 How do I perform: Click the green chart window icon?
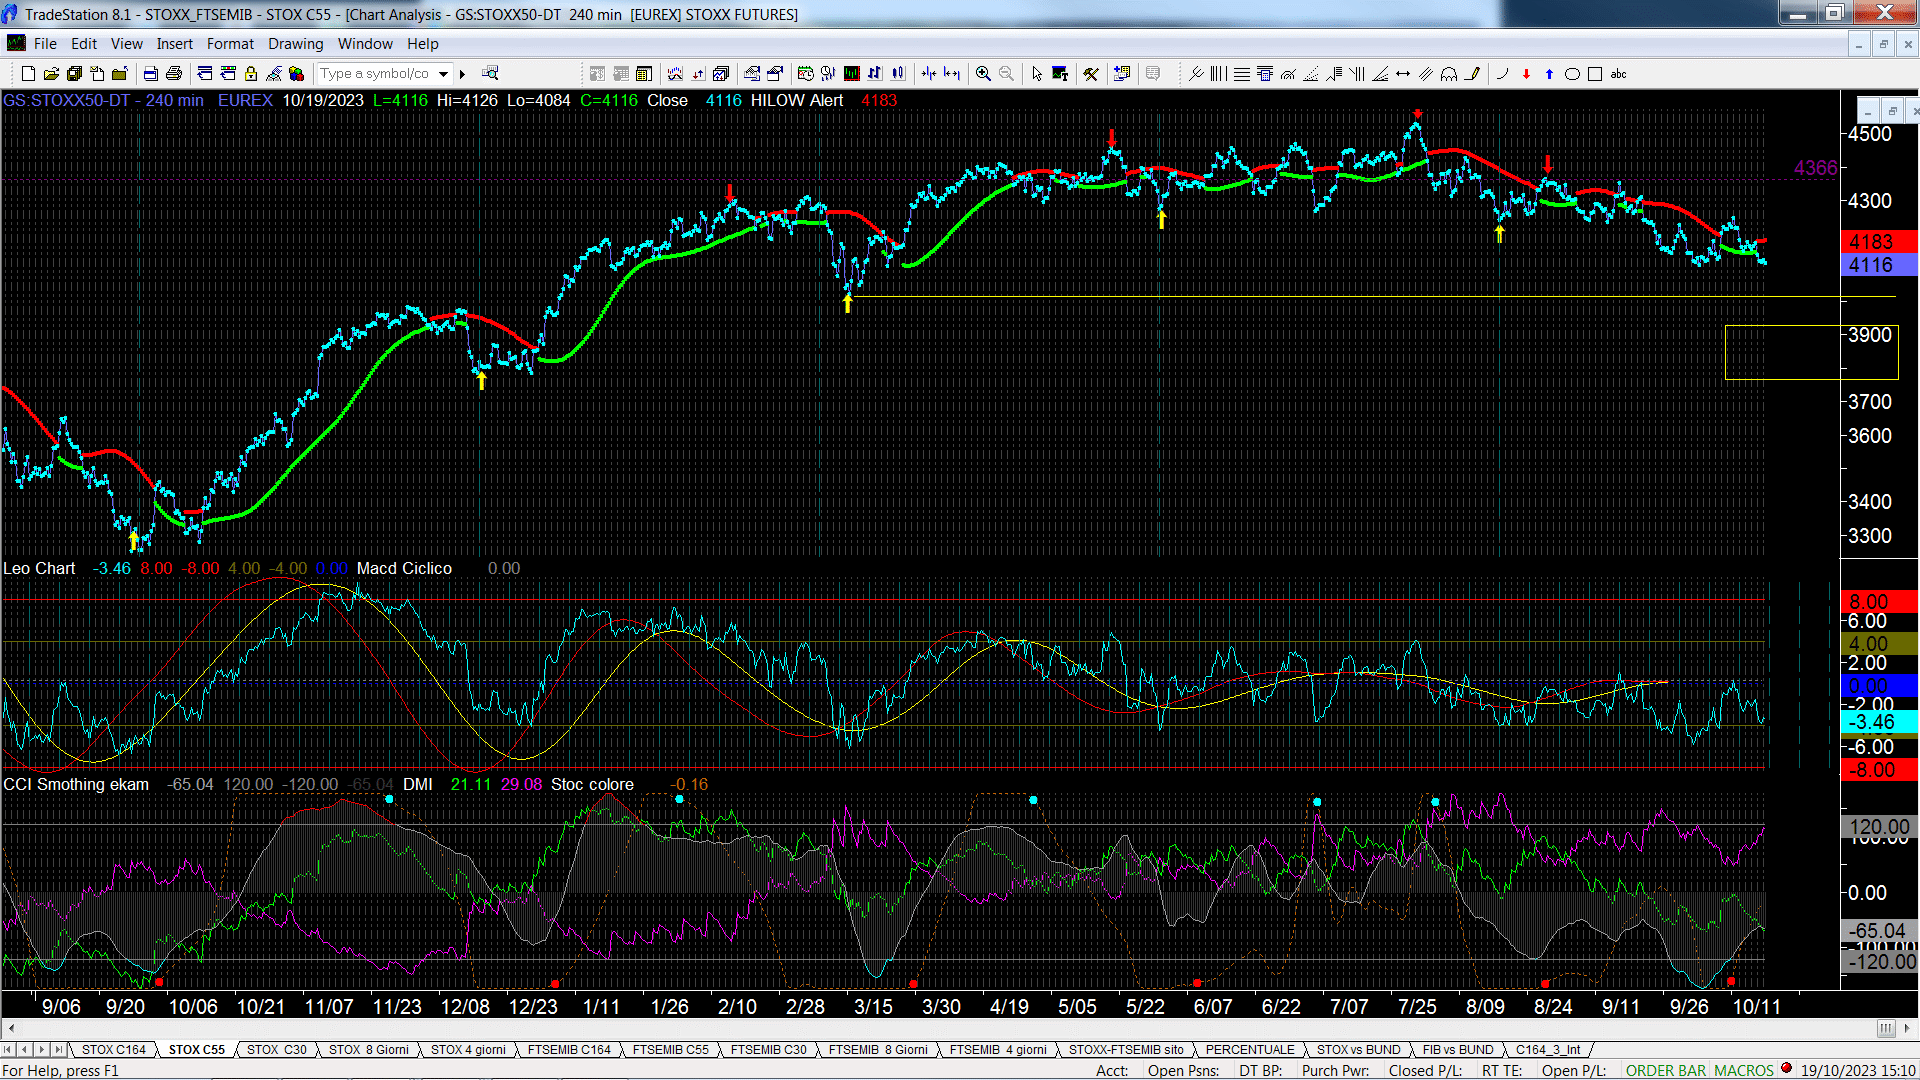[851, 73]
